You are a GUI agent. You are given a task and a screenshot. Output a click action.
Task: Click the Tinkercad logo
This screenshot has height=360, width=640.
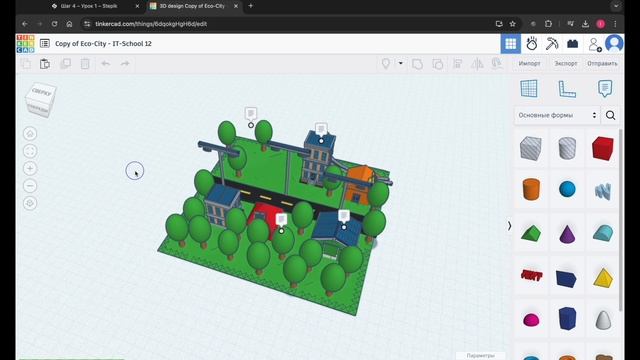click(25, 44)
